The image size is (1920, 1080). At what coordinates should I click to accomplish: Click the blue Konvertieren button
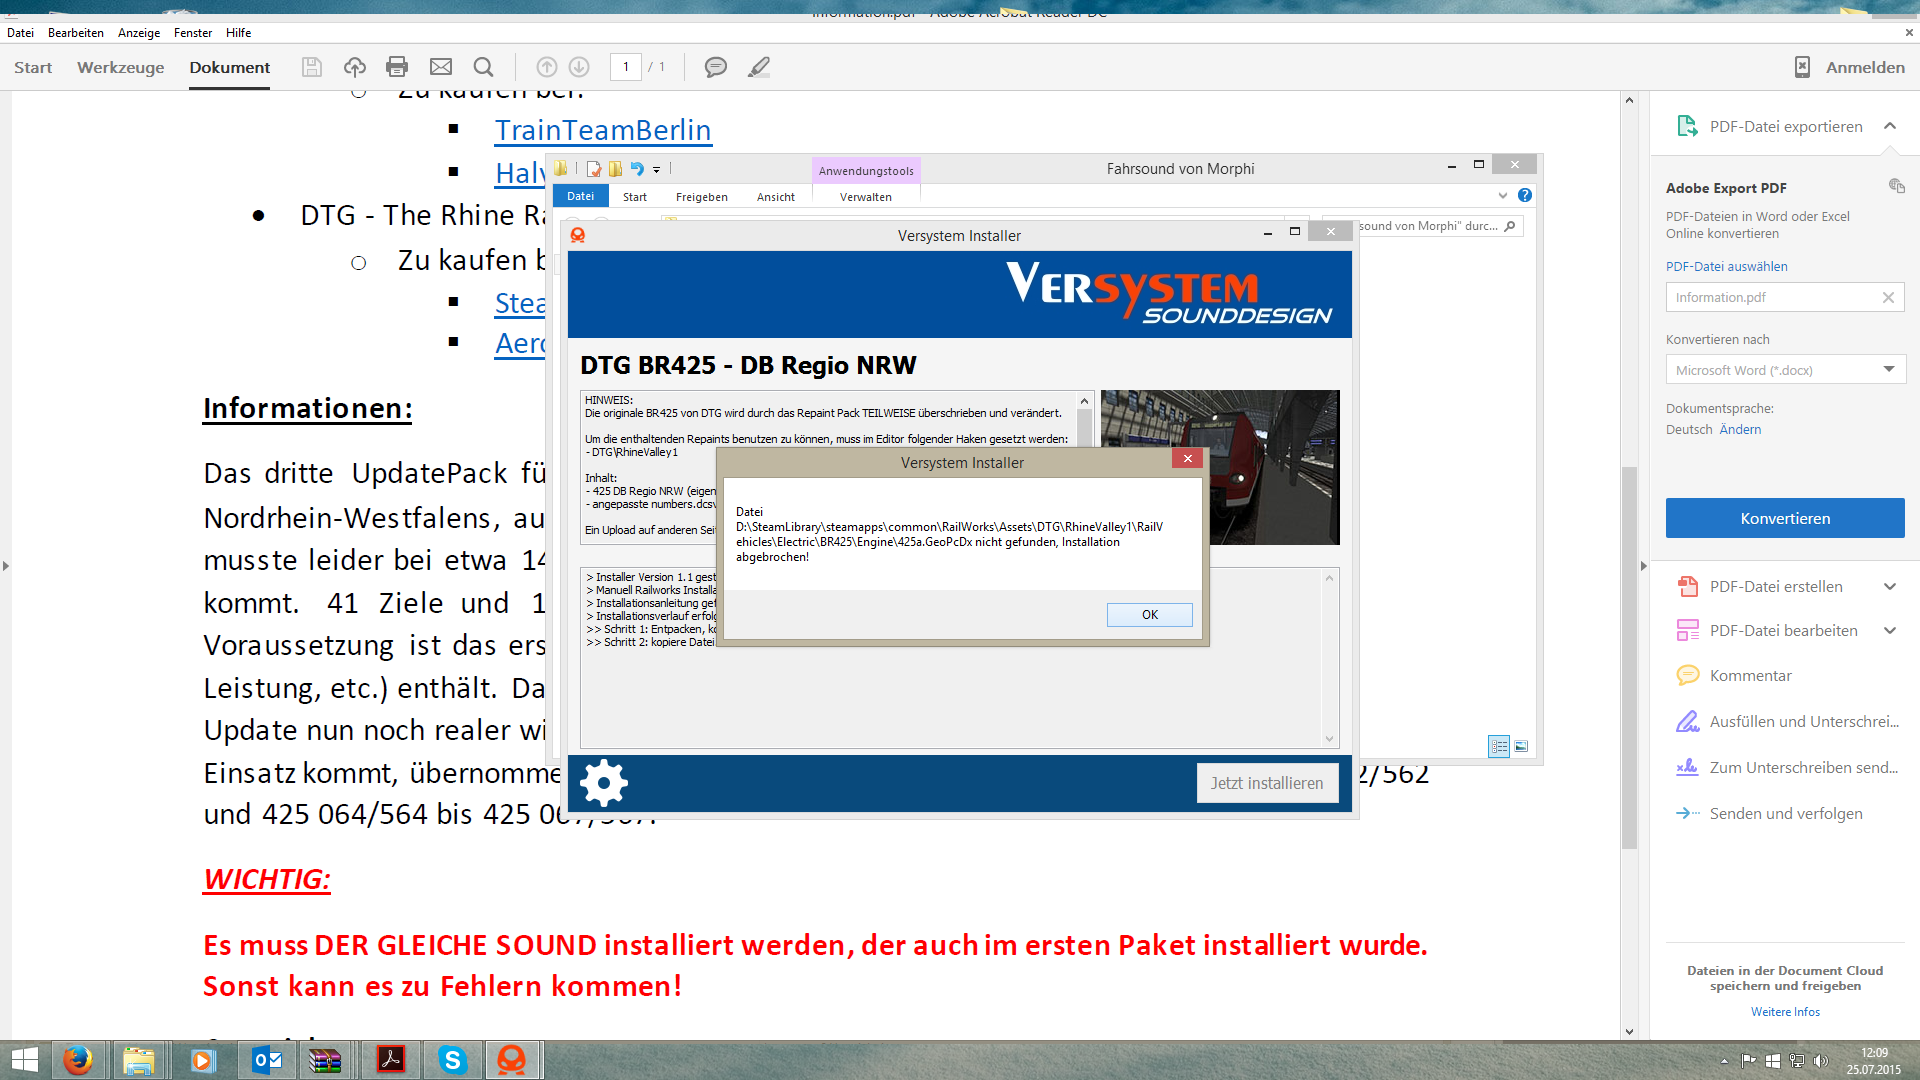1784,518
